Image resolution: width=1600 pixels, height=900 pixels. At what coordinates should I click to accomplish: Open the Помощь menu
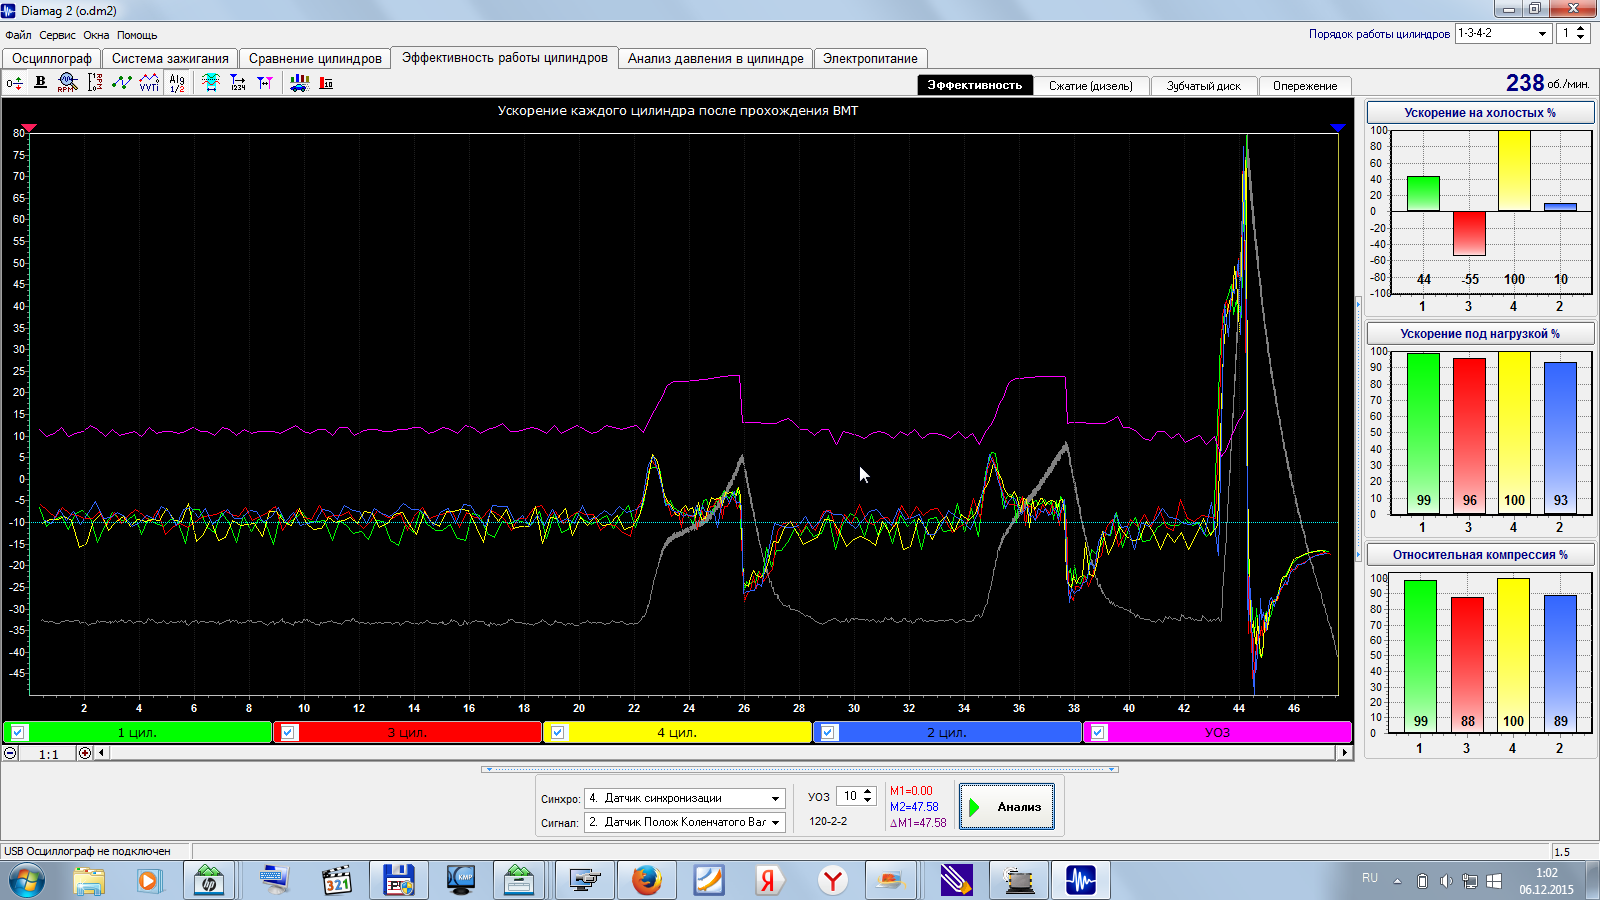[137, 35]
